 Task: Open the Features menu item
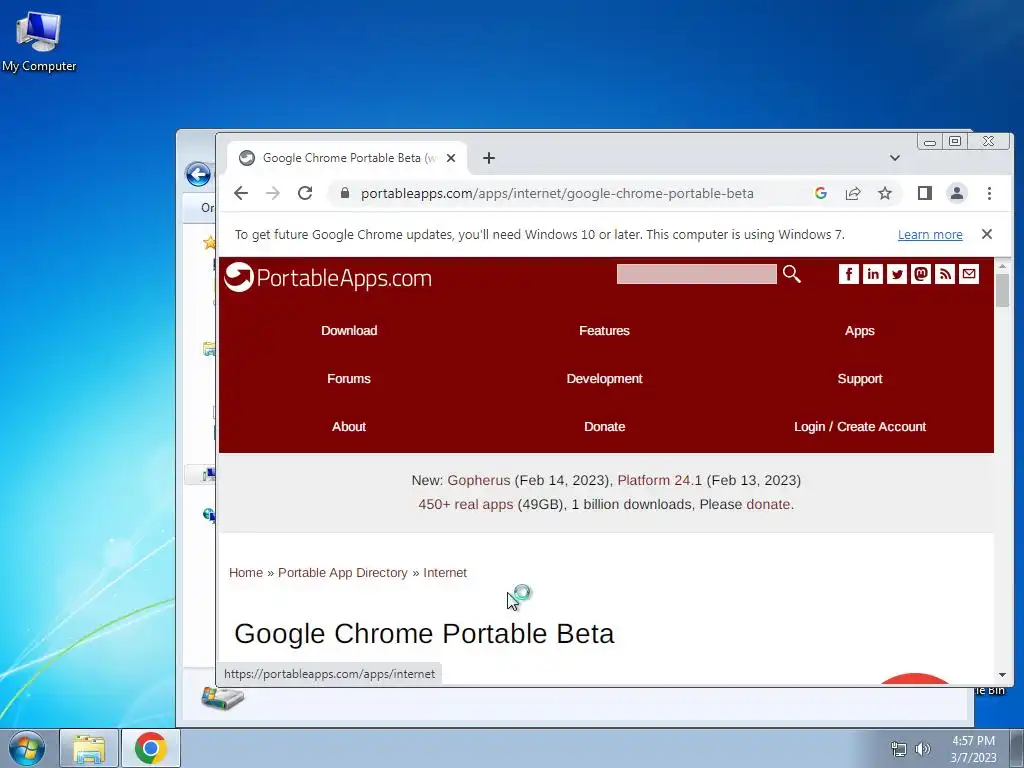pos(604,330)
